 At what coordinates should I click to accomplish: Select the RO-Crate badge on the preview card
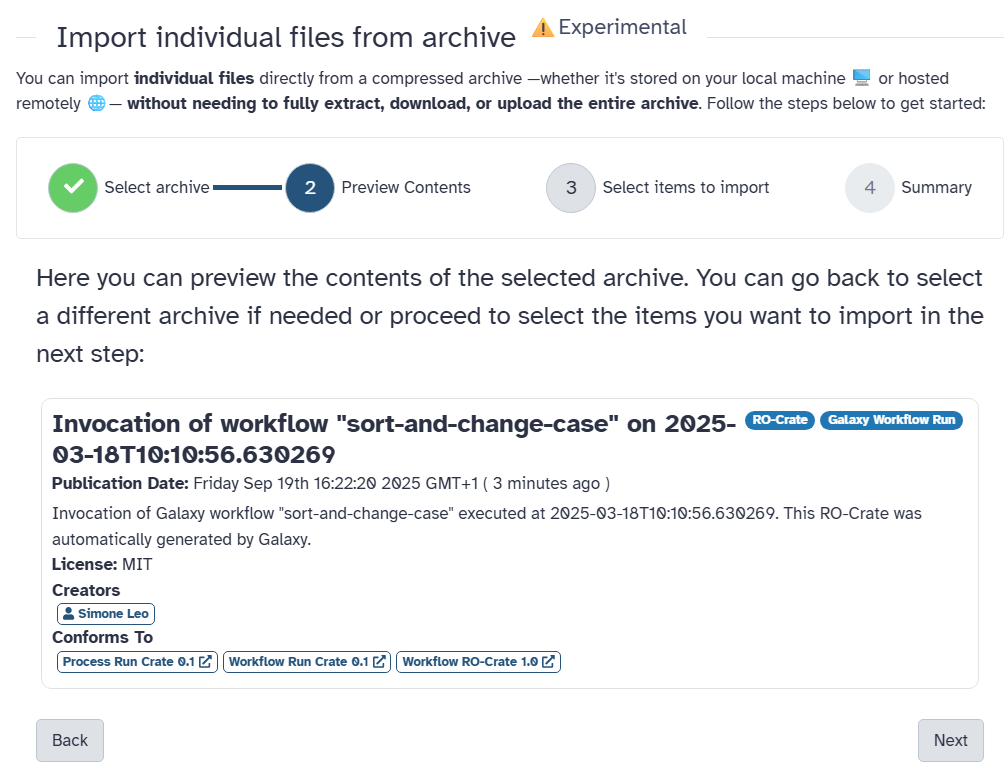[x=779, y=420]
